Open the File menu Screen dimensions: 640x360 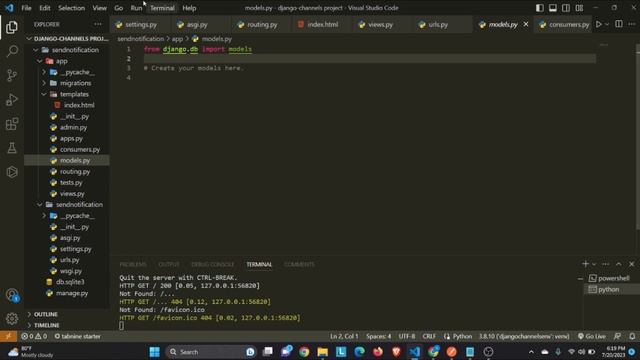[x=26, y=8]
